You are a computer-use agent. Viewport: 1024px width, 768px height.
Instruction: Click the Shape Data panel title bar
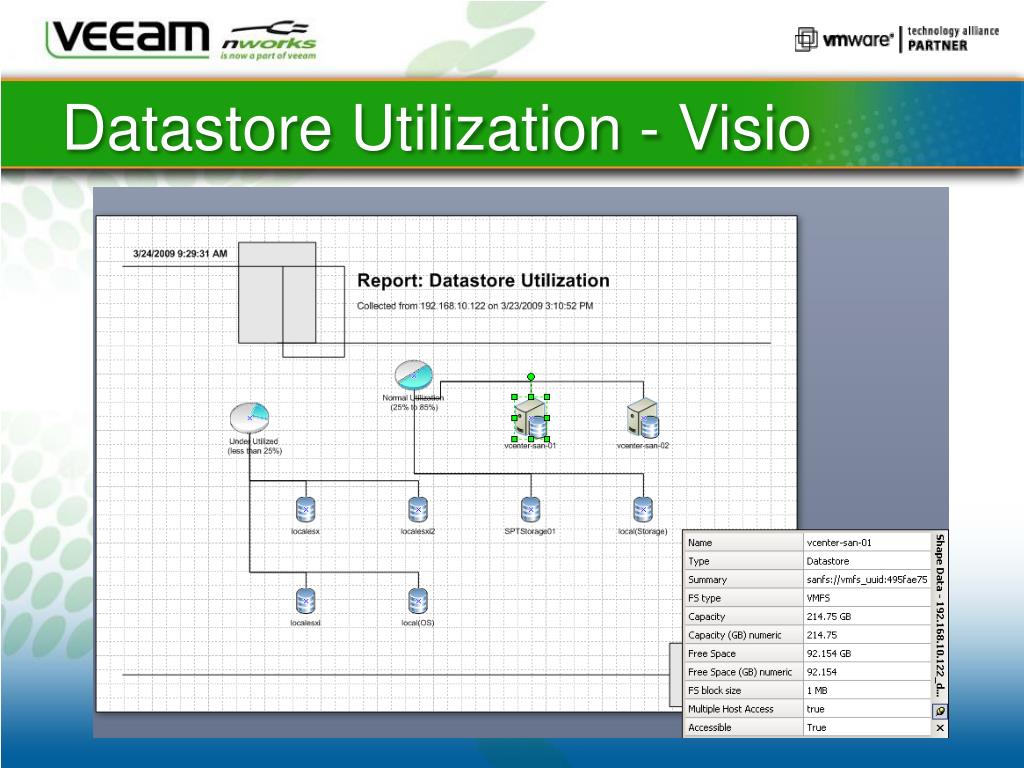coord(940,617)
